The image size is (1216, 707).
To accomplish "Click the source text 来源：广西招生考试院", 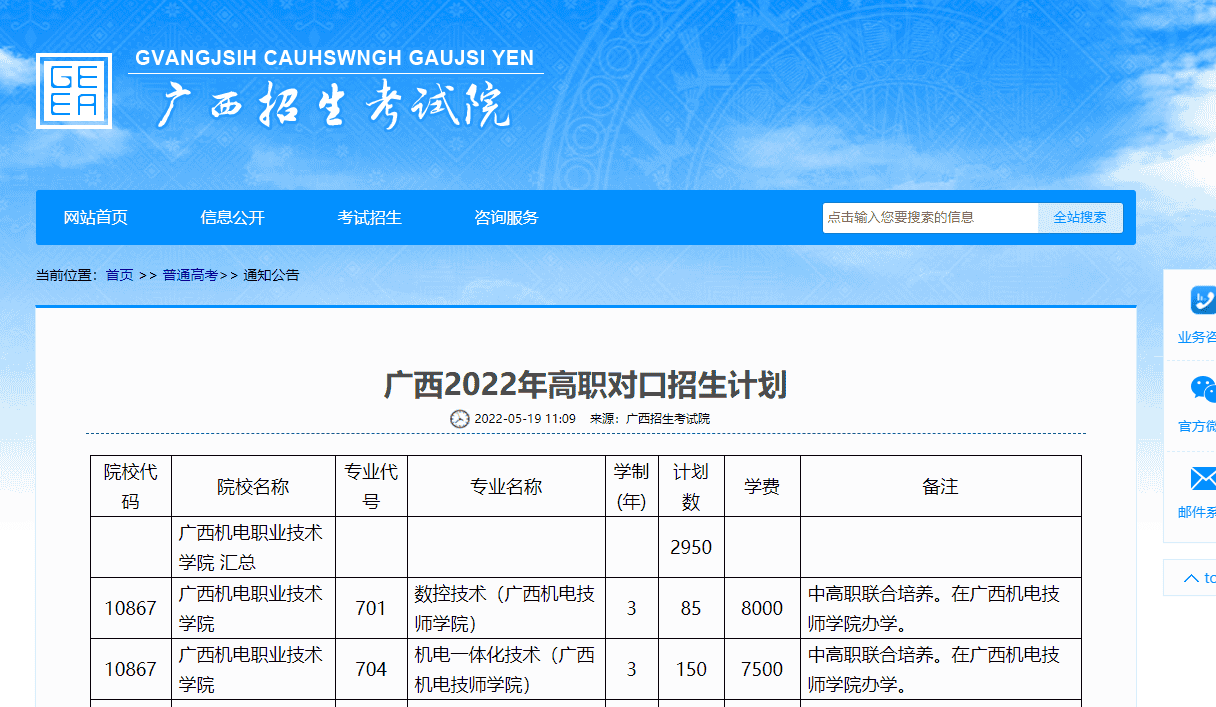I will pyautogui.click(x=650, y=419).
